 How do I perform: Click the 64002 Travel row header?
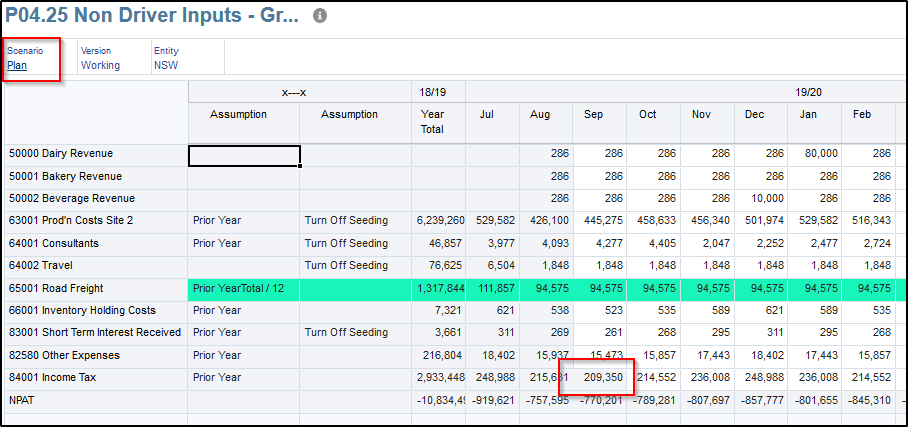point(96,265)
